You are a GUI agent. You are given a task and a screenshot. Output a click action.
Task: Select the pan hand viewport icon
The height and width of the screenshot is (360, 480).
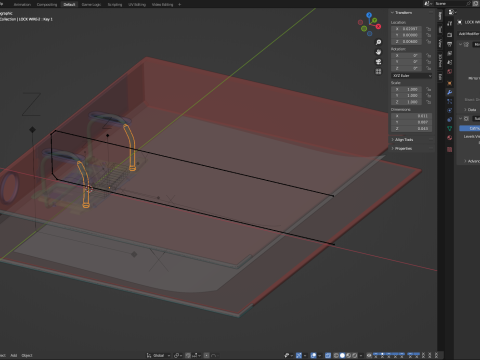[378, 52]
